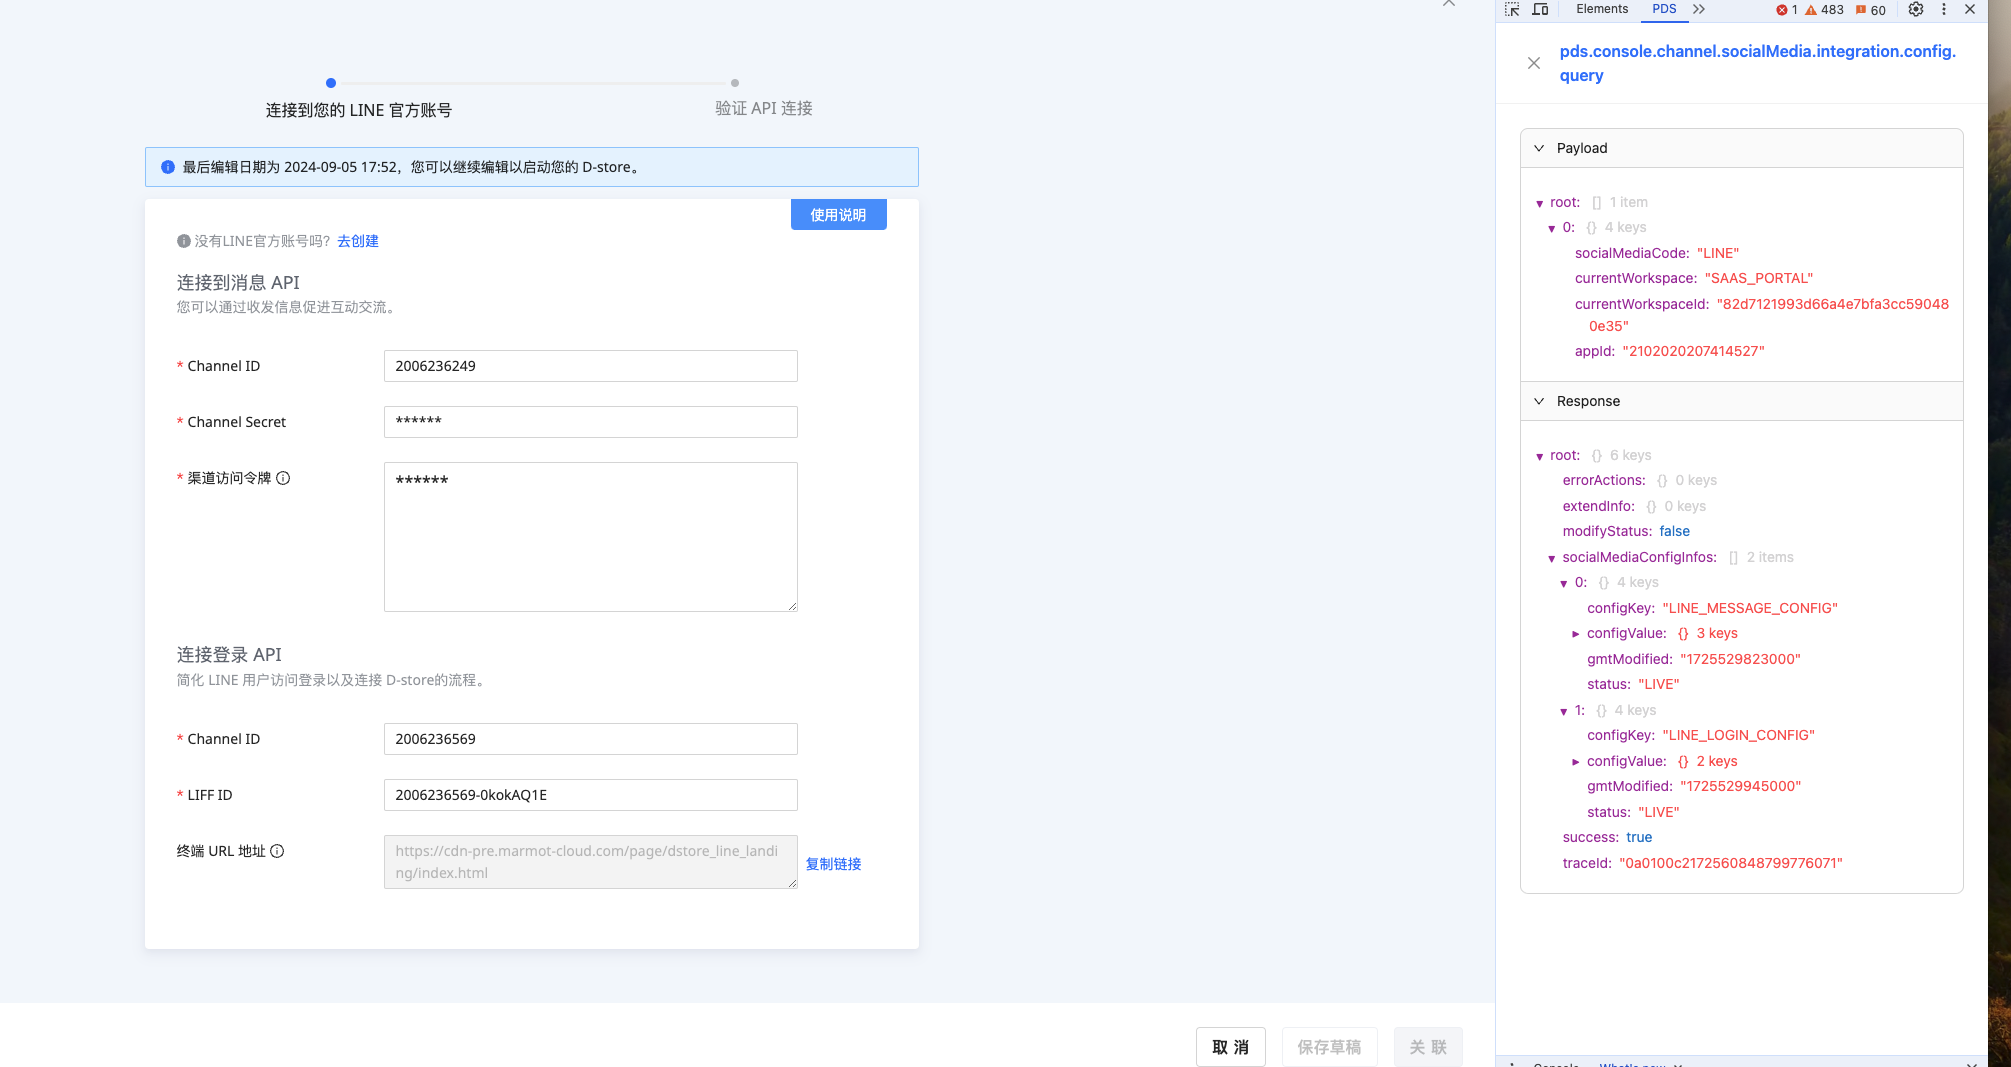Screen dimensions: 2011x1067
Task: Open the more tabs chevron in DevTools
Action: coord(1699,9)
